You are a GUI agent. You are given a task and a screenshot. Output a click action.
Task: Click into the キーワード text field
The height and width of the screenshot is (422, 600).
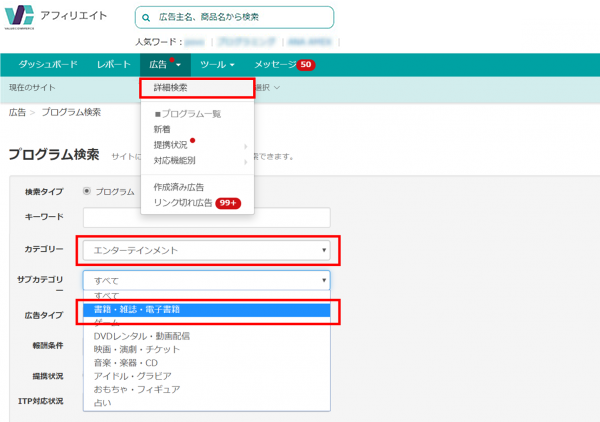(207, 218)
